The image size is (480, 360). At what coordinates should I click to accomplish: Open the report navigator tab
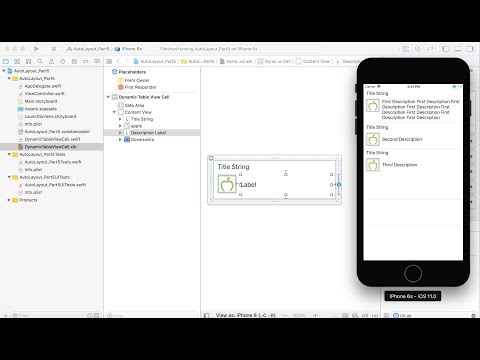(97, 61)
